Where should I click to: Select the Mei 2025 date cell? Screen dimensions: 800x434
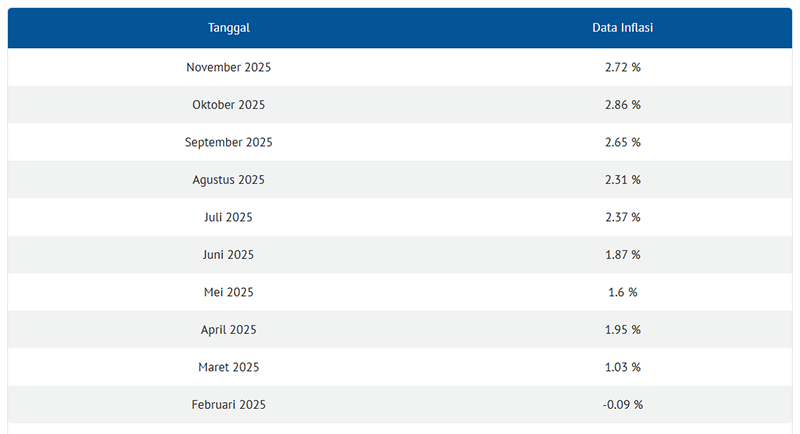coord(229,292)
